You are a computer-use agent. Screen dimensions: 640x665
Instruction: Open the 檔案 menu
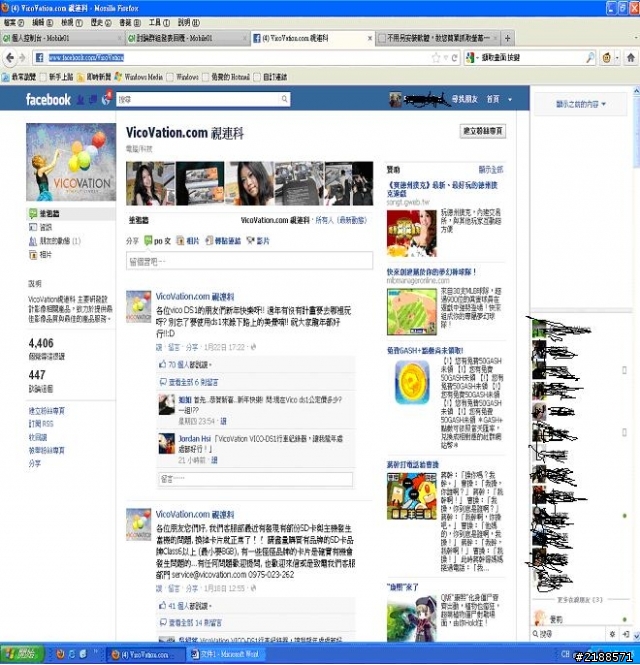tap(14, 22)
